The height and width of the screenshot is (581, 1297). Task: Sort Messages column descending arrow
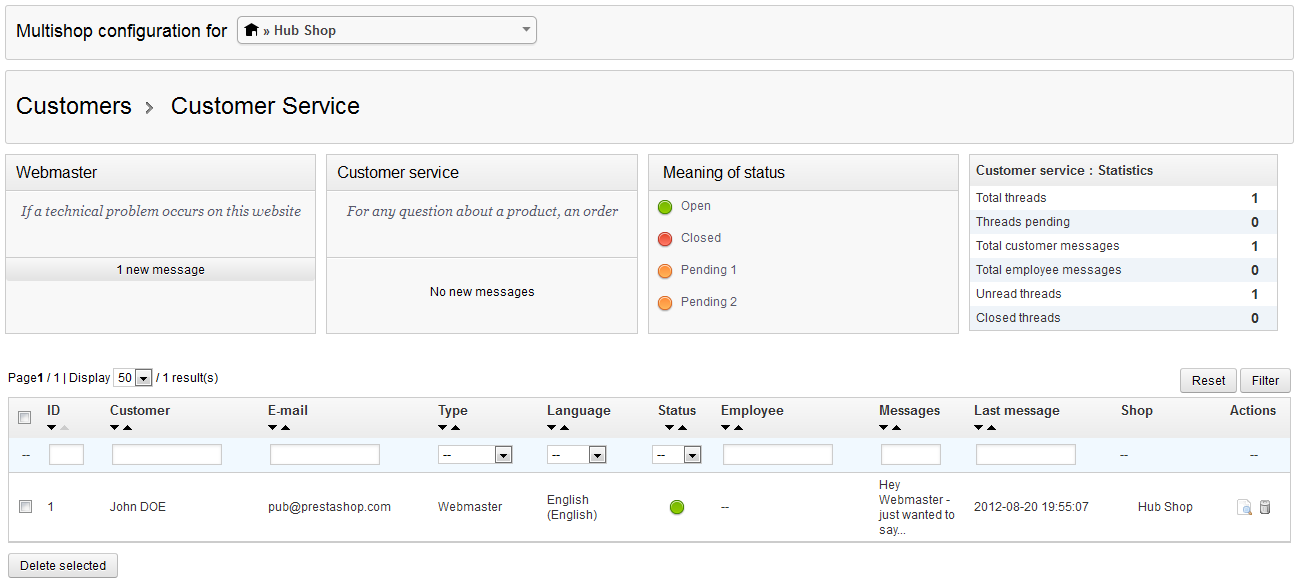point(885,428)
